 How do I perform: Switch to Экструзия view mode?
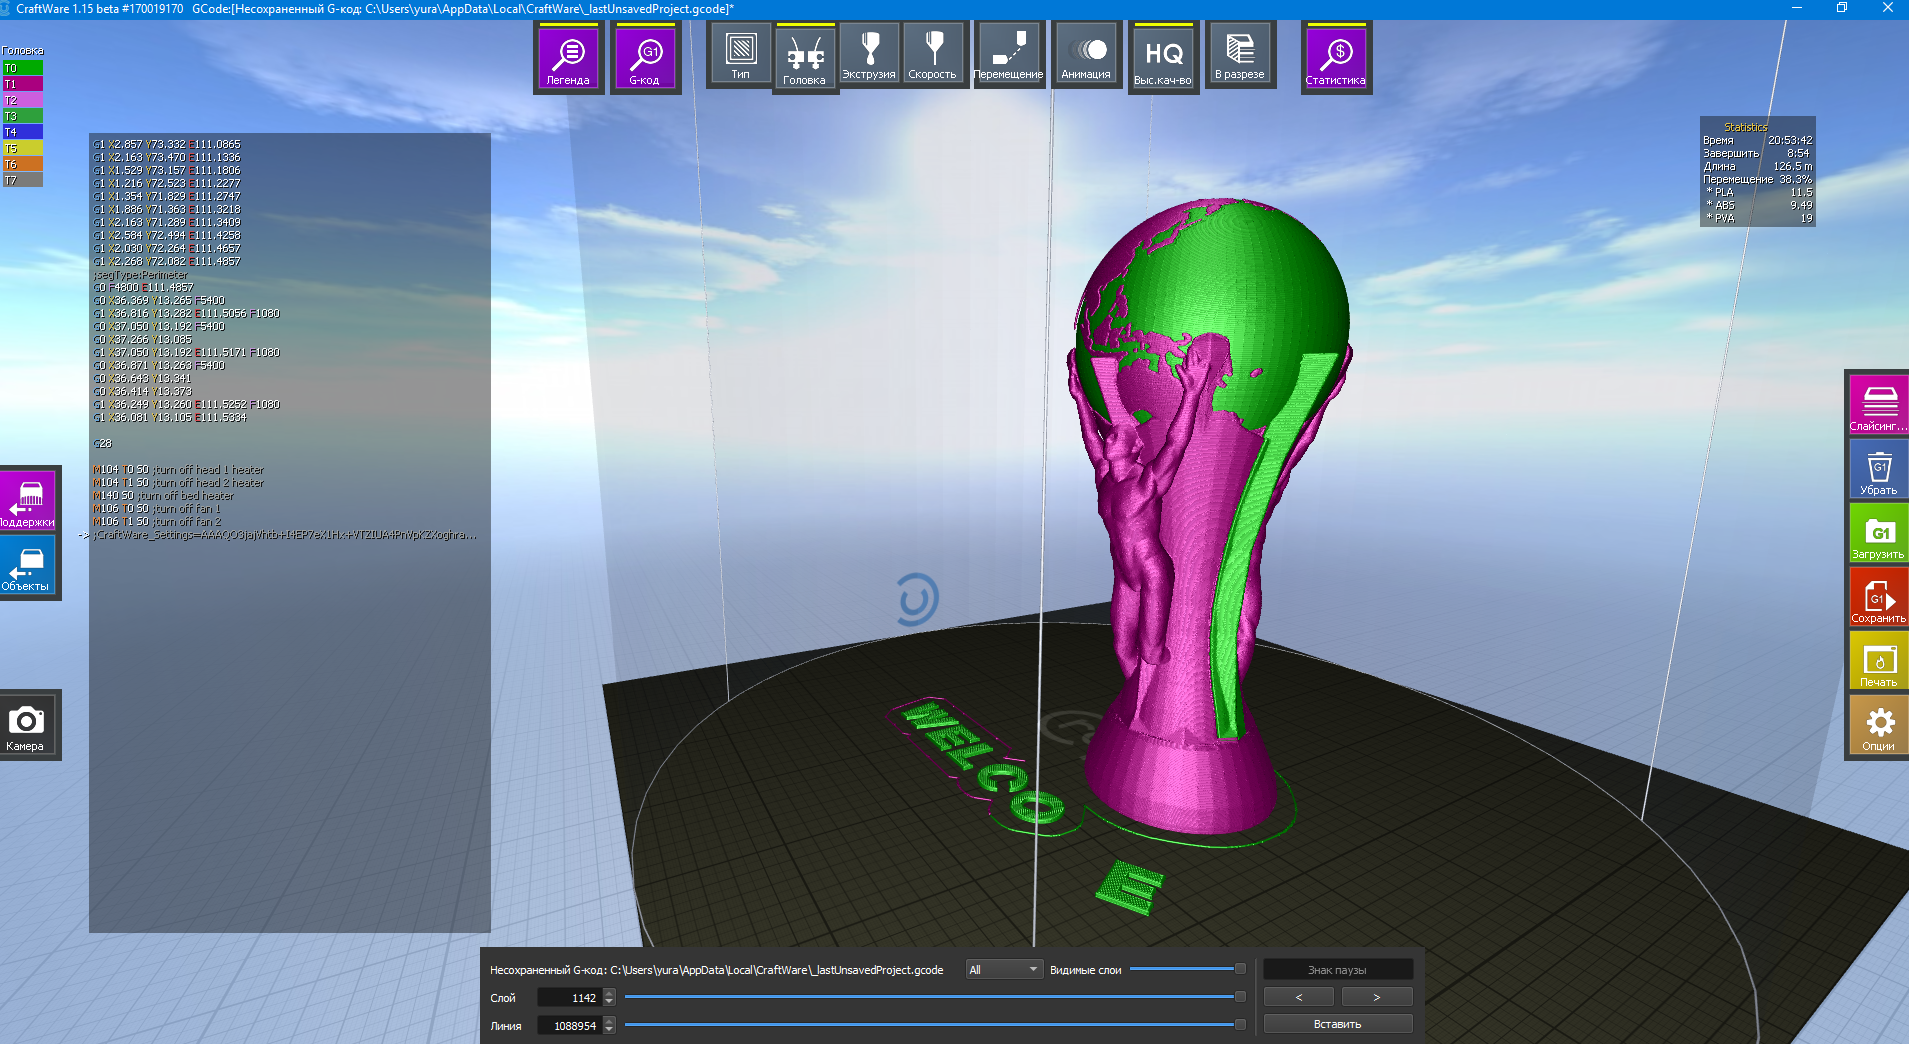868,54
